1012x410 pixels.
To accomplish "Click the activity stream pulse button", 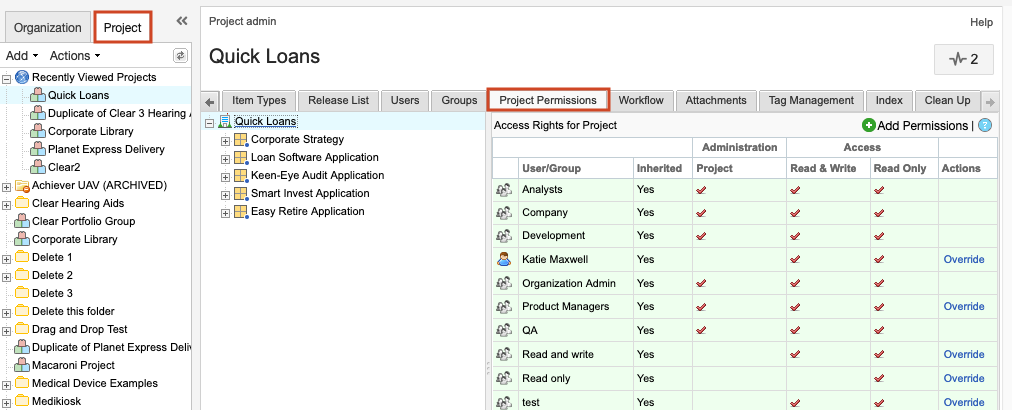I will [964, 60].
